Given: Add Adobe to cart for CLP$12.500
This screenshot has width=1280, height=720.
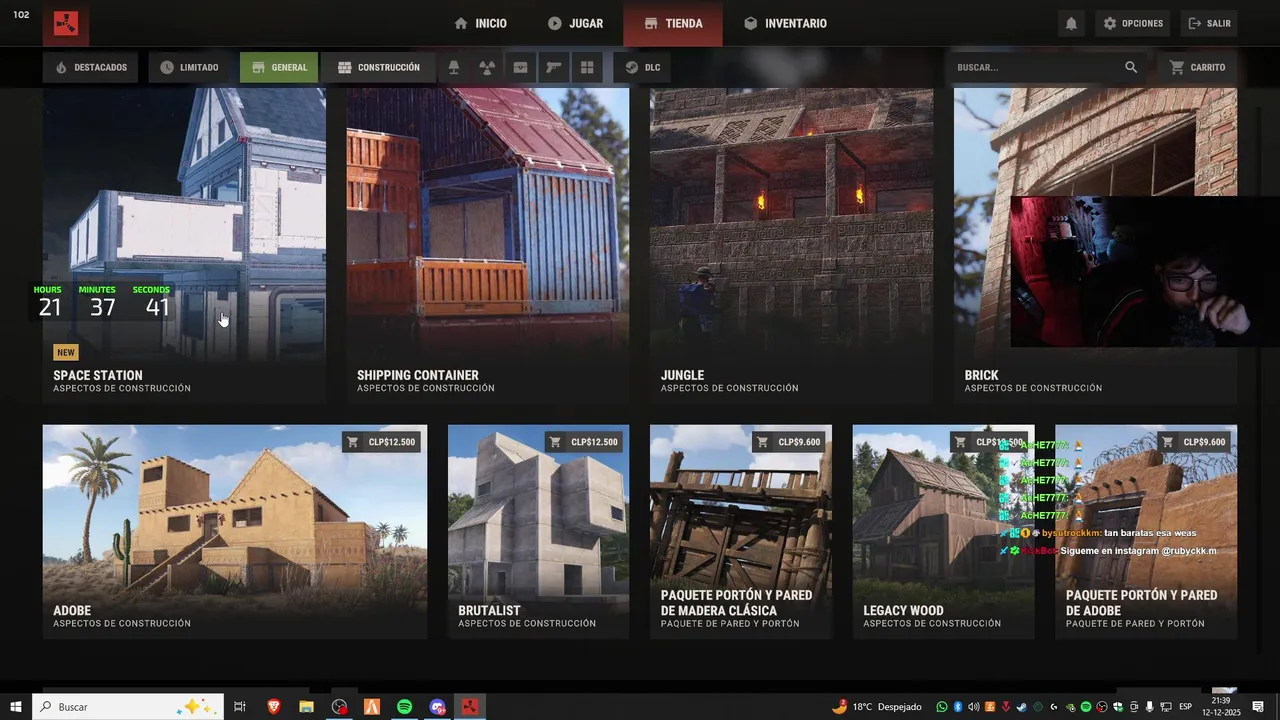Looking at the screenshot, I should point(381,442).
